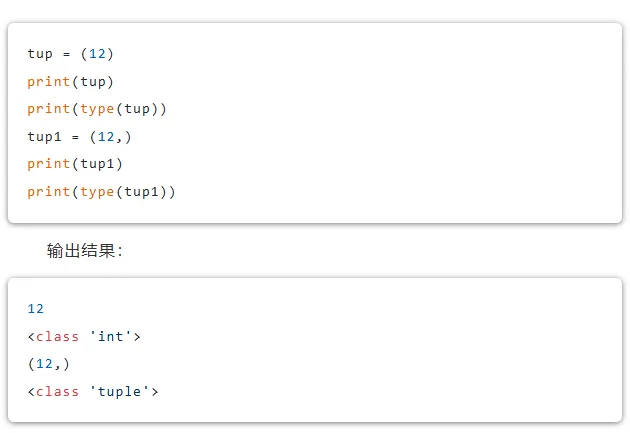The image size is (630, 433).
Task: Click the output value 12
Action: coord(35,308)
